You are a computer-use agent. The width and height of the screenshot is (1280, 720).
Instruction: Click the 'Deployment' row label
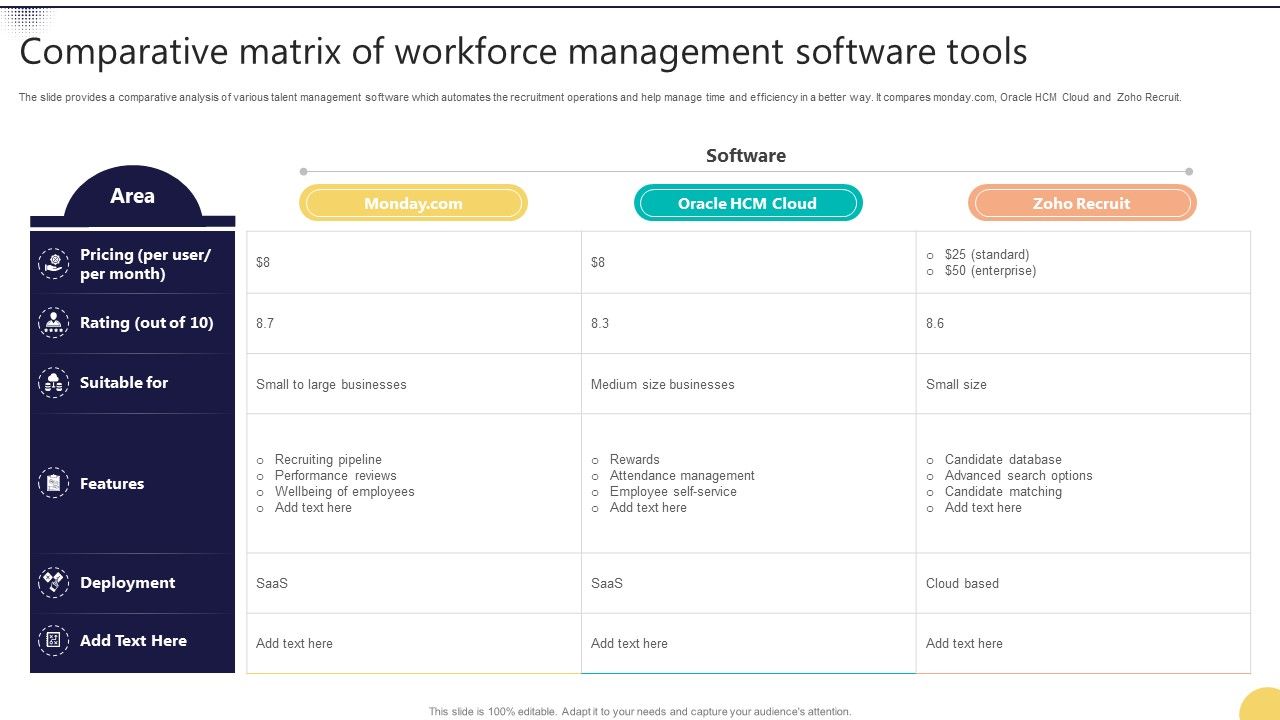click(127, 583)
